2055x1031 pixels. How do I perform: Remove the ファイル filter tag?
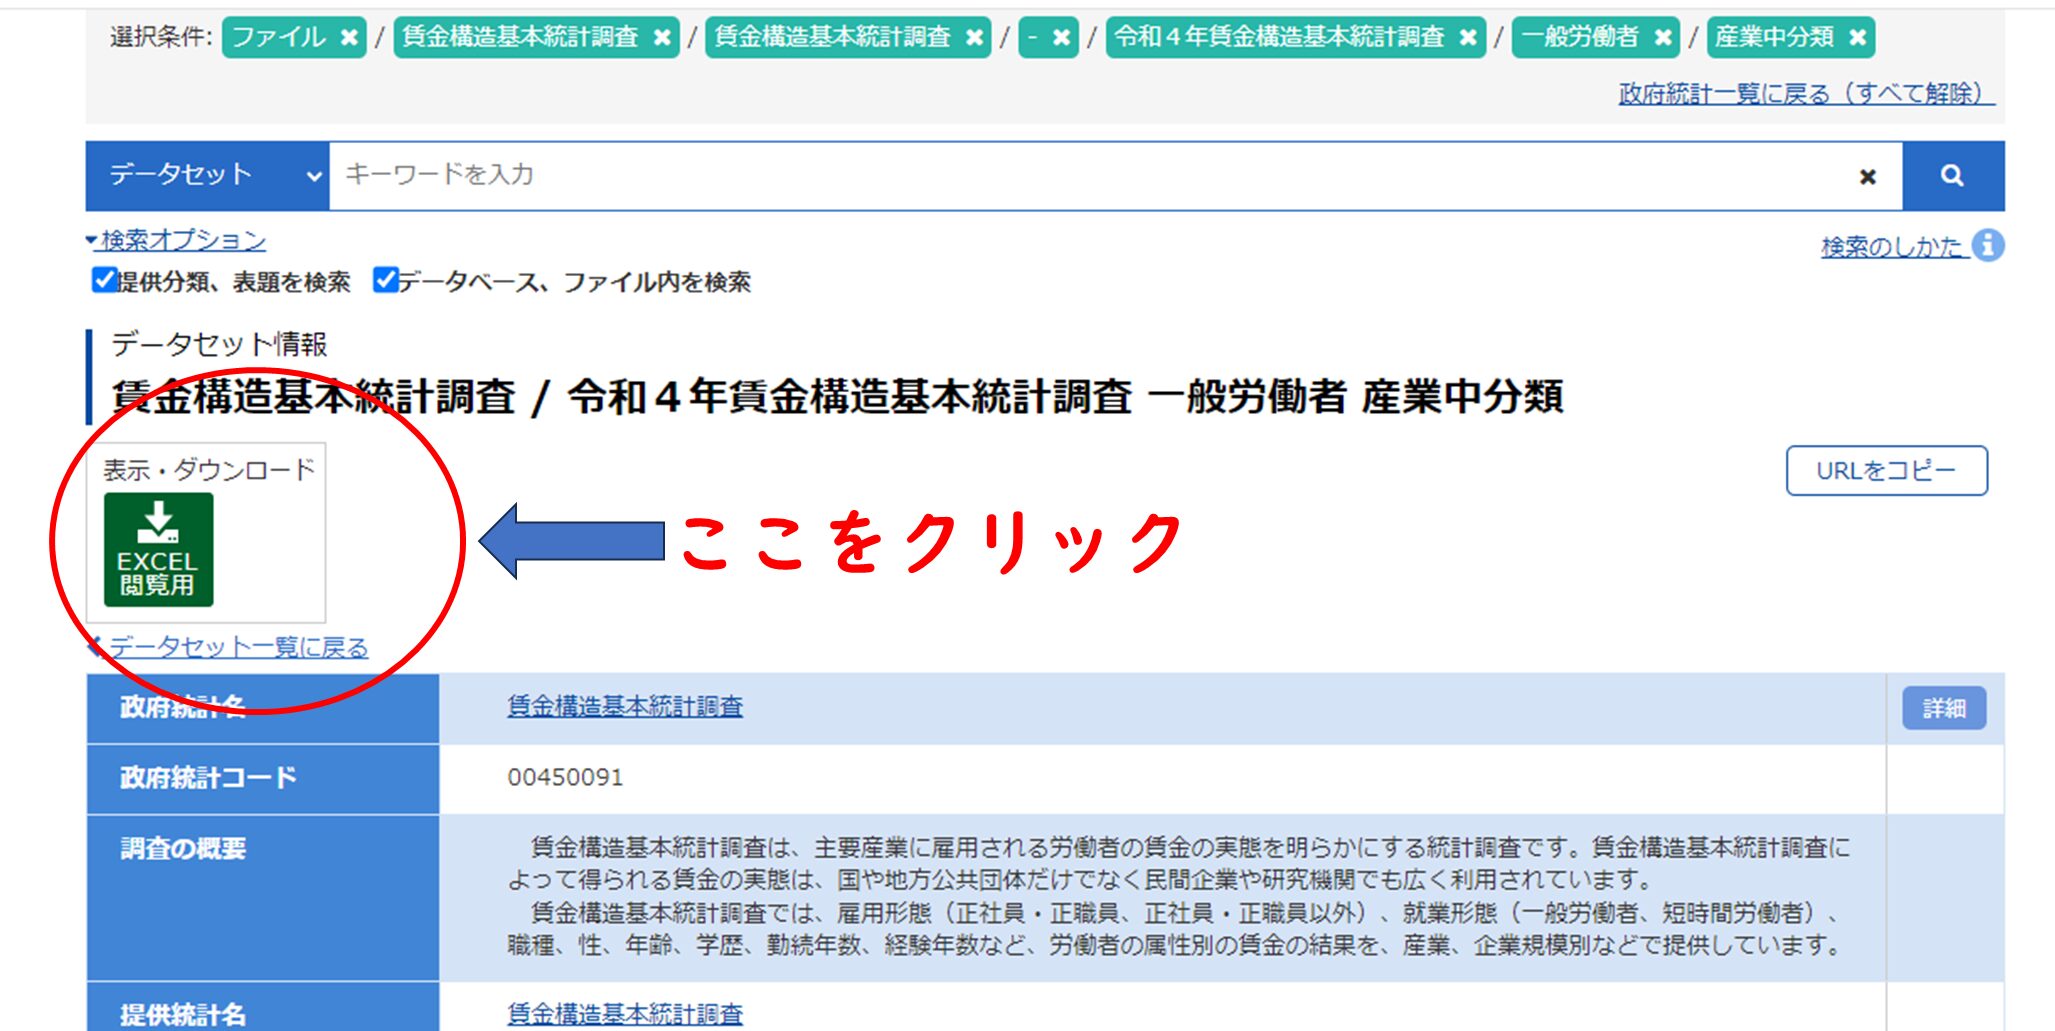[x=349, y=38]
